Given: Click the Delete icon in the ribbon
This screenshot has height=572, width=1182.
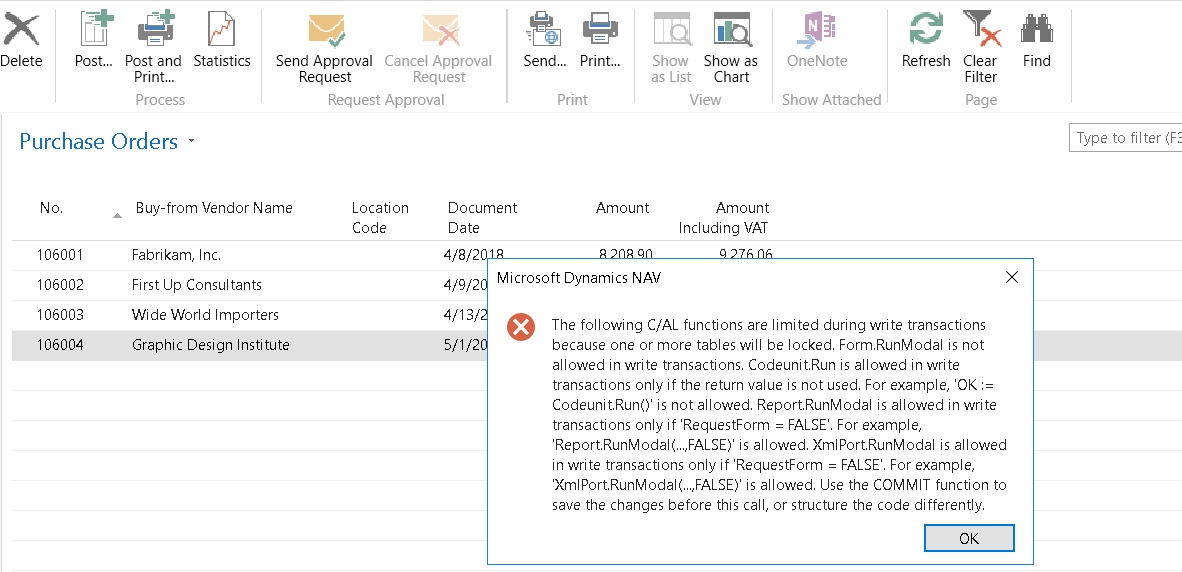Looking at the screenshot, I should click(x=20, y=31).
